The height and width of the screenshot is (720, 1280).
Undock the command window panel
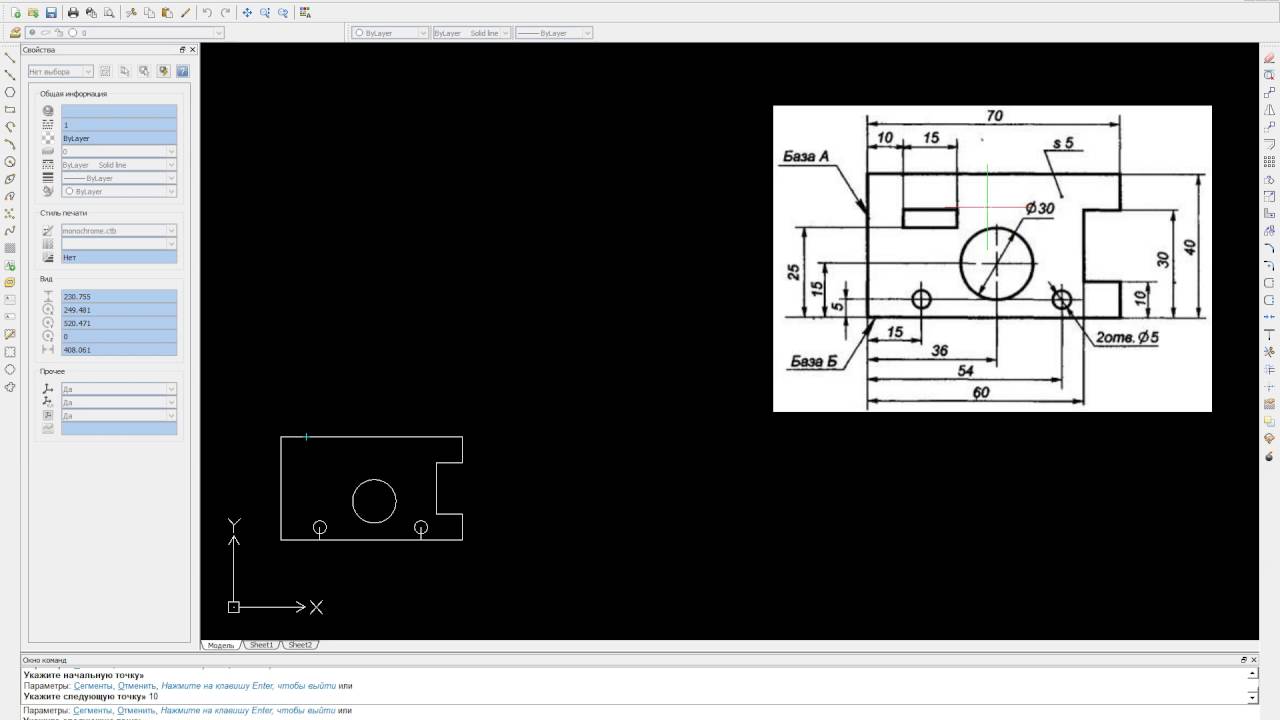[1244, 660]
